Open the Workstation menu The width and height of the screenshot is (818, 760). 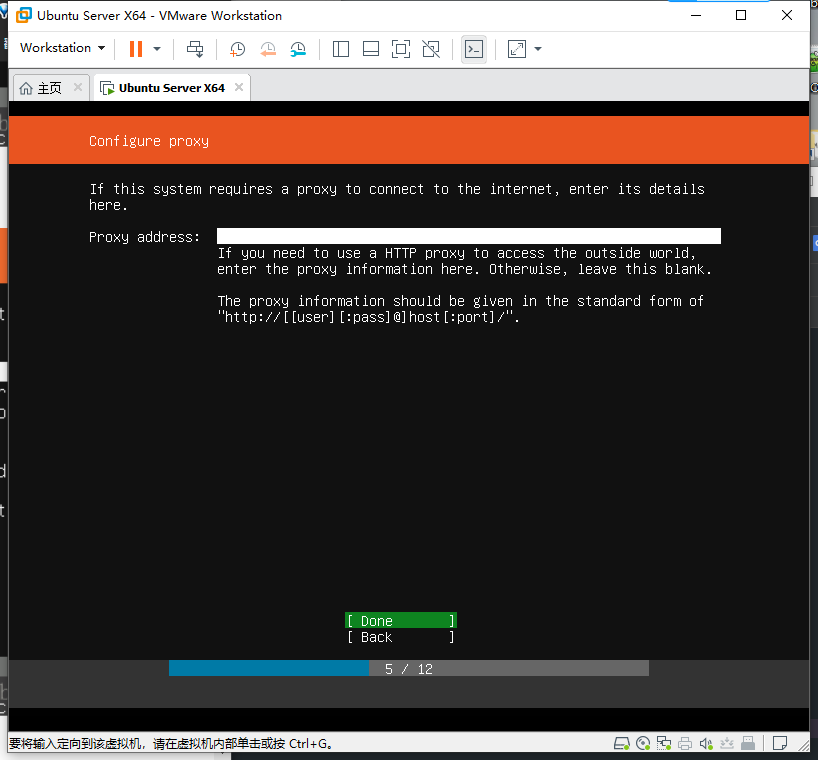(63, 48)
